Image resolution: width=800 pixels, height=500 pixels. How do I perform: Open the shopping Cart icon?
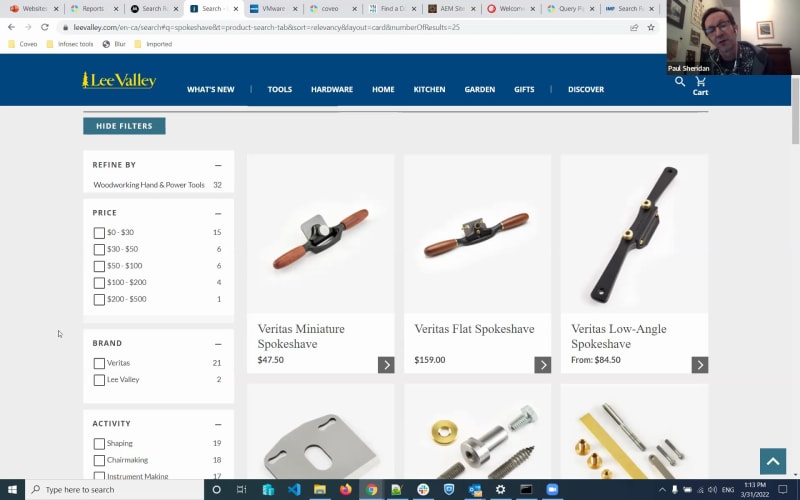point(700,85)
